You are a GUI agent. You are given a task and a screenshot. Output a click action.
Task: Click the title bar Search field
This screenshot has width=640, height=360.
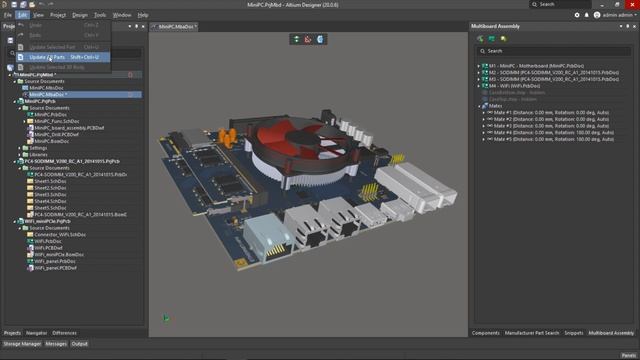tap(560, 4)
